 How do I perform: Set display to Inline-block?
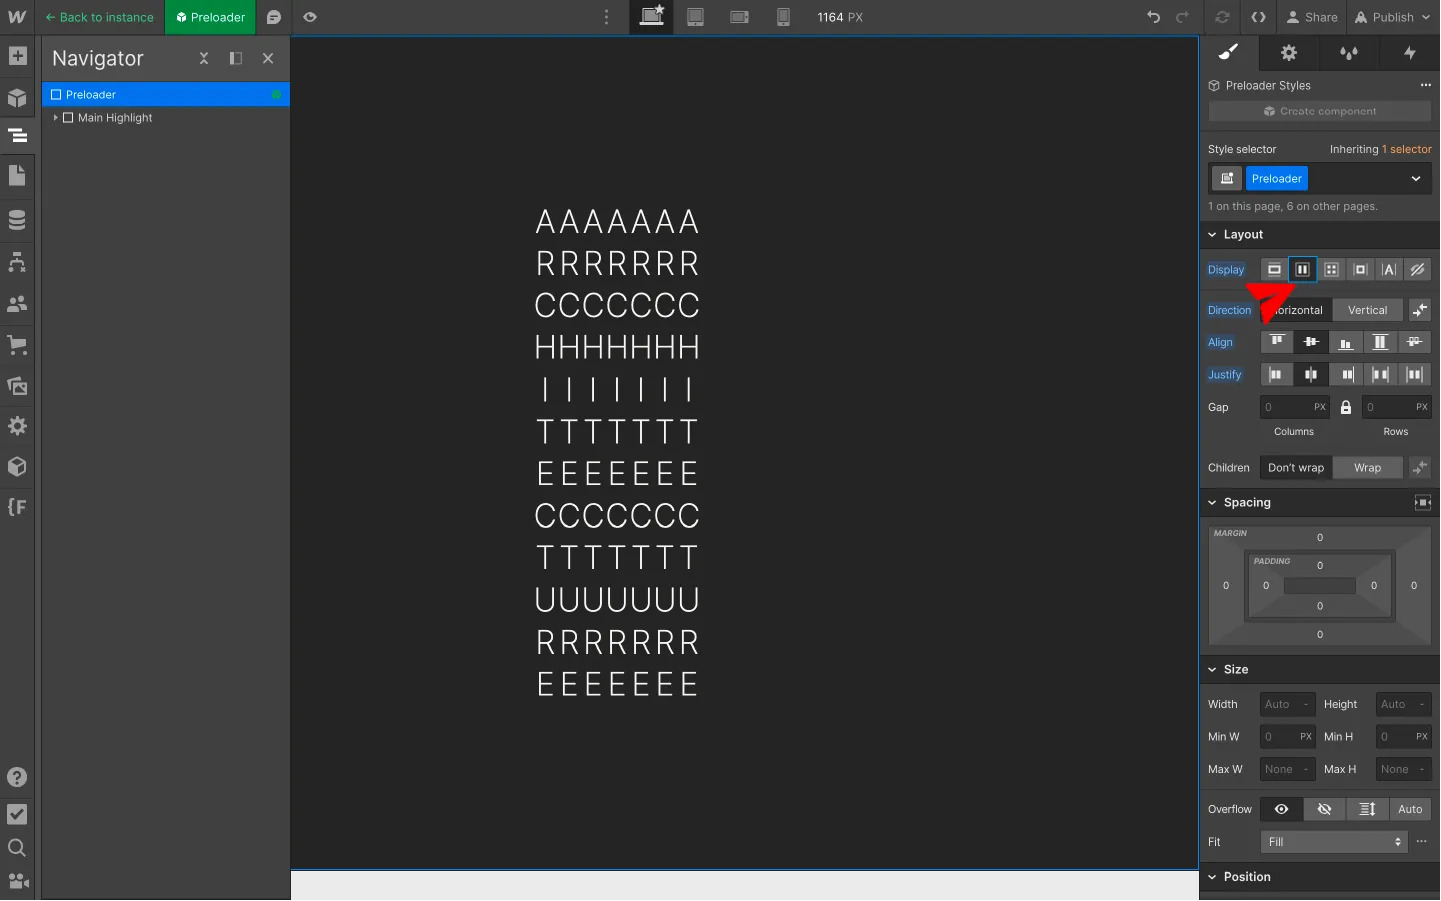tap(1360, 270)
